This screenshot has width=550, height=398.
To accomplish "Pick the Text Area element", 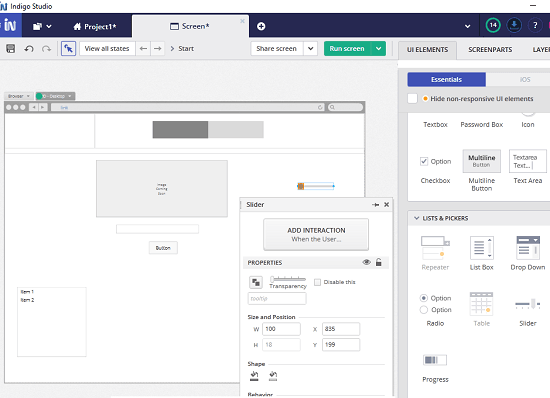I will [x=528, y=167].
